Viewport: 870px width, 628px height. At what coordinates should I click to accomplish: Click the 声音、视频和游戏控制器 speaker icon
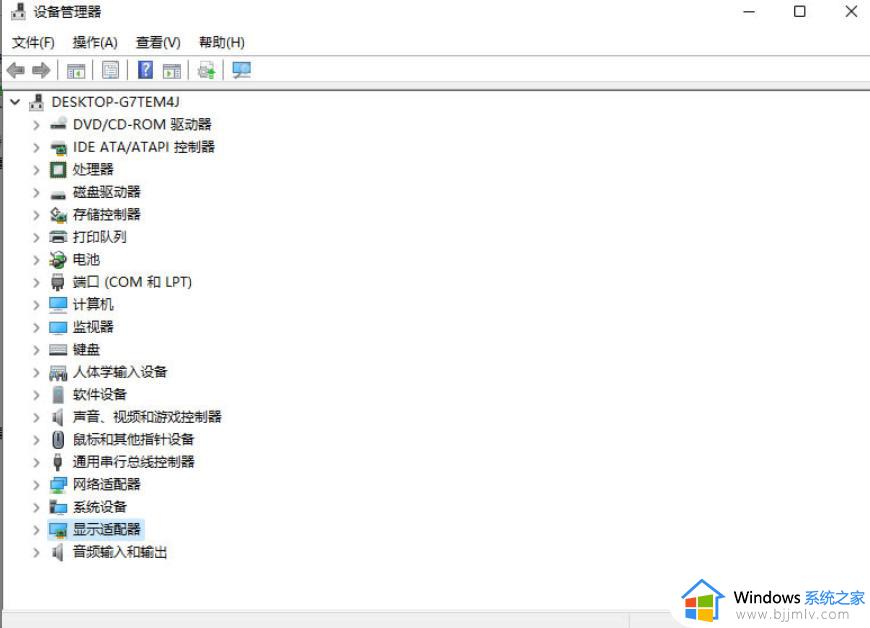(58, 417)
